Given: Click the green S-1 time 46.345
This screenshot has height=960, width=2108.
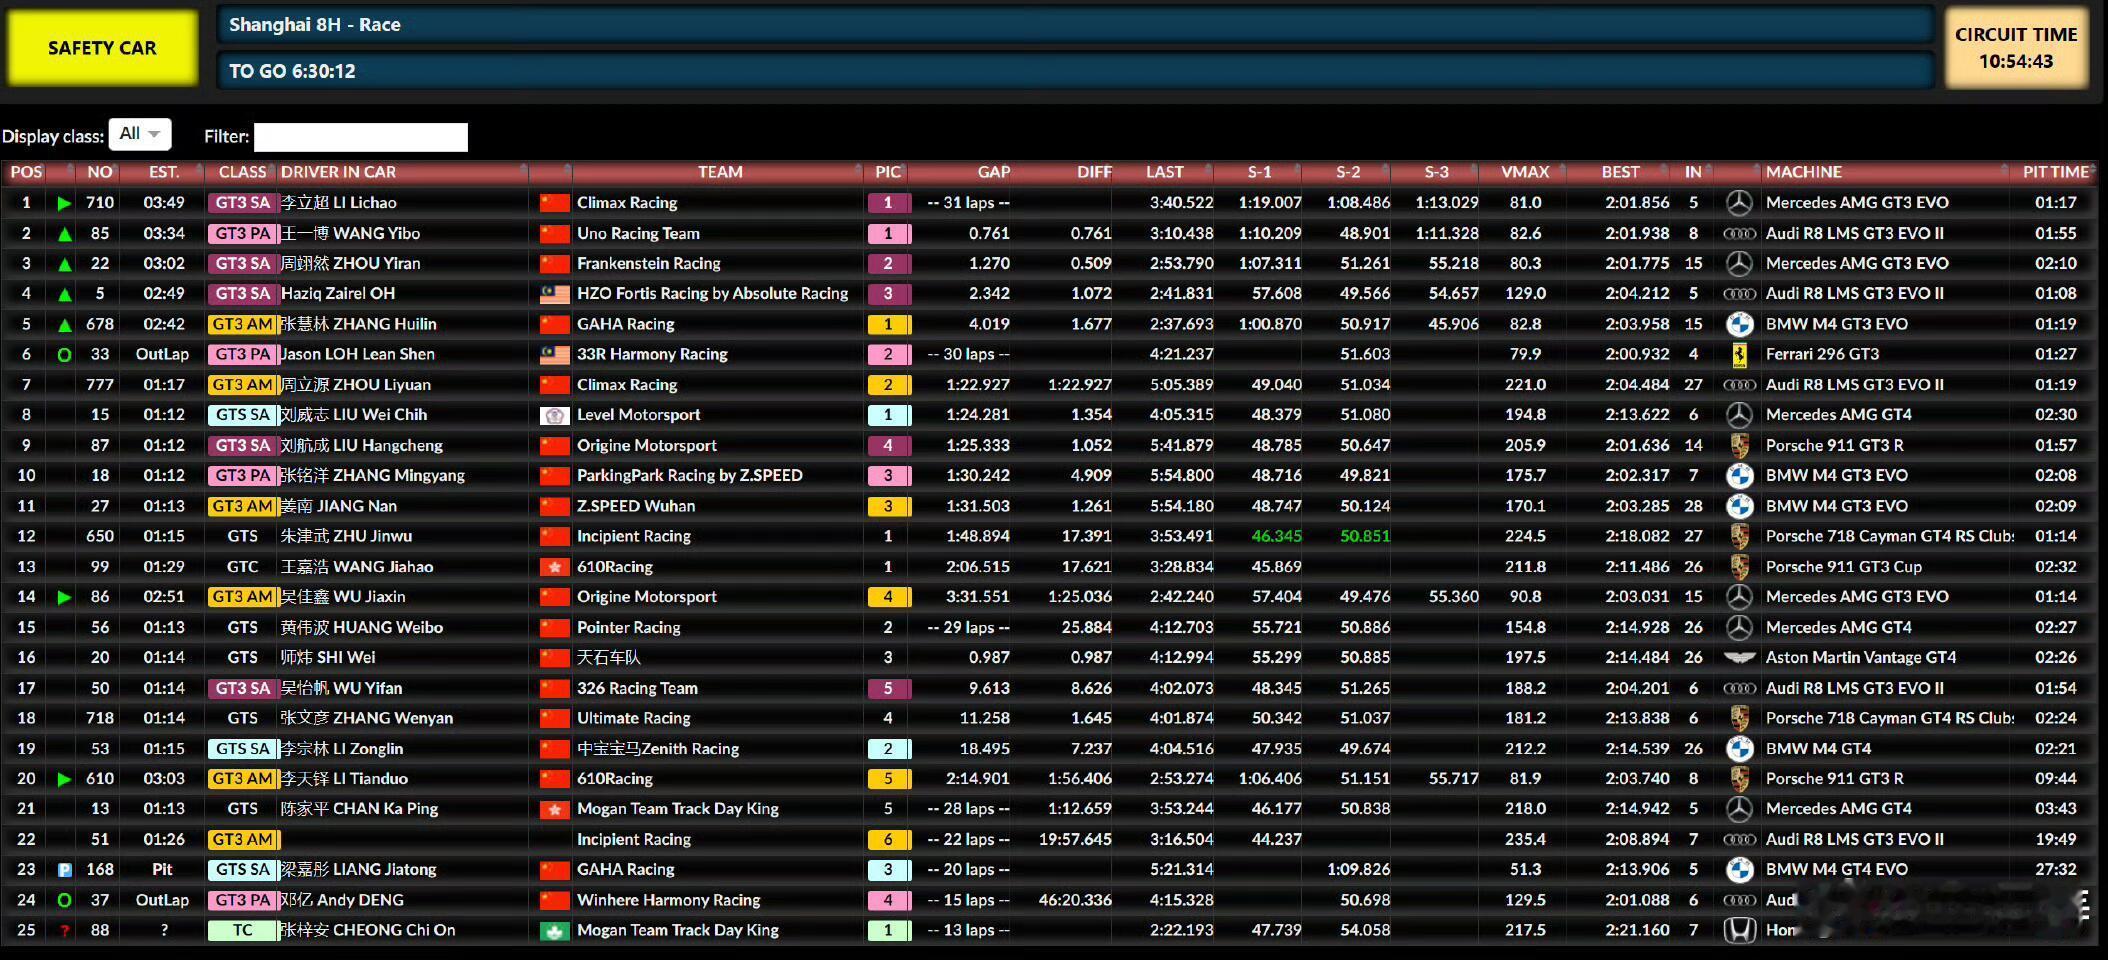Looking at the screenshot, I should [x=1277, y=536].
